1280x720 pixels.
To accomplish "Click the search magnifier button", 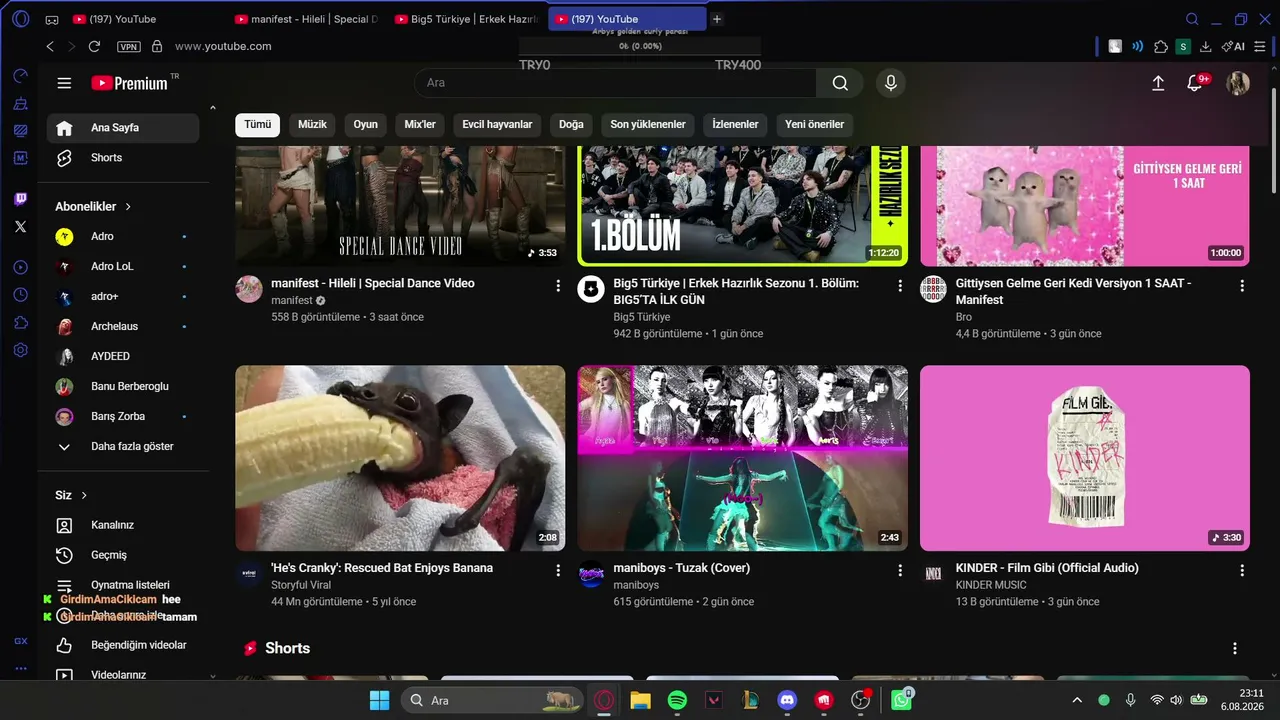I will point(840,83).
